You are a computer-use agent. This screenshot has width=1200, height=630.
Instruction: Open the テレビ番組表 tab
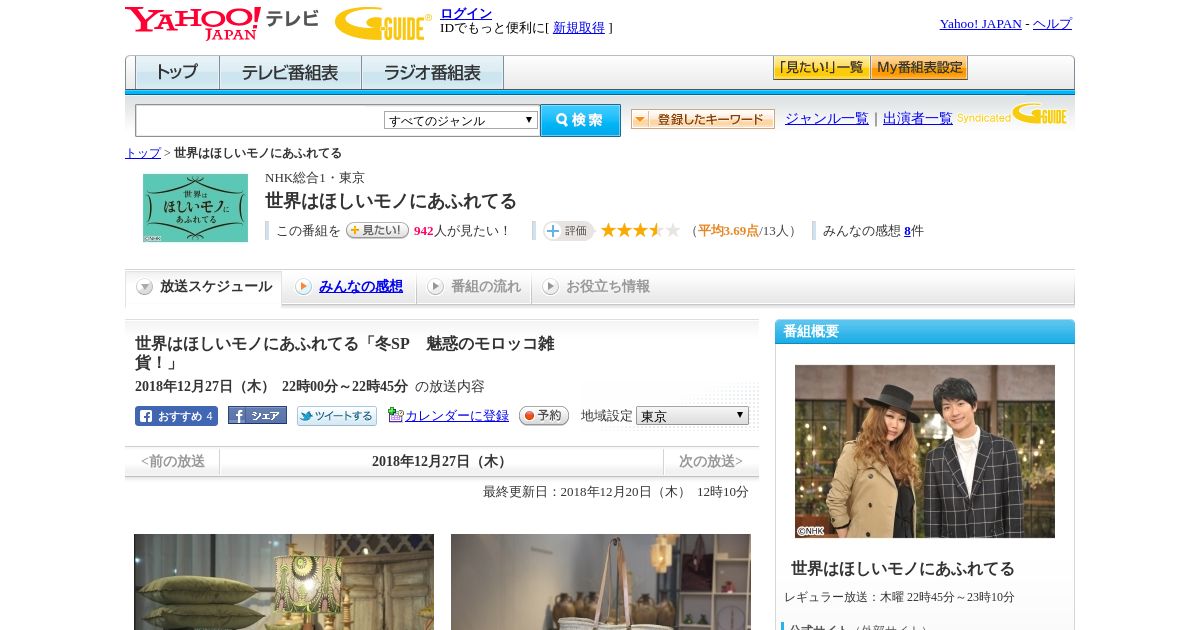coord(290,73)
